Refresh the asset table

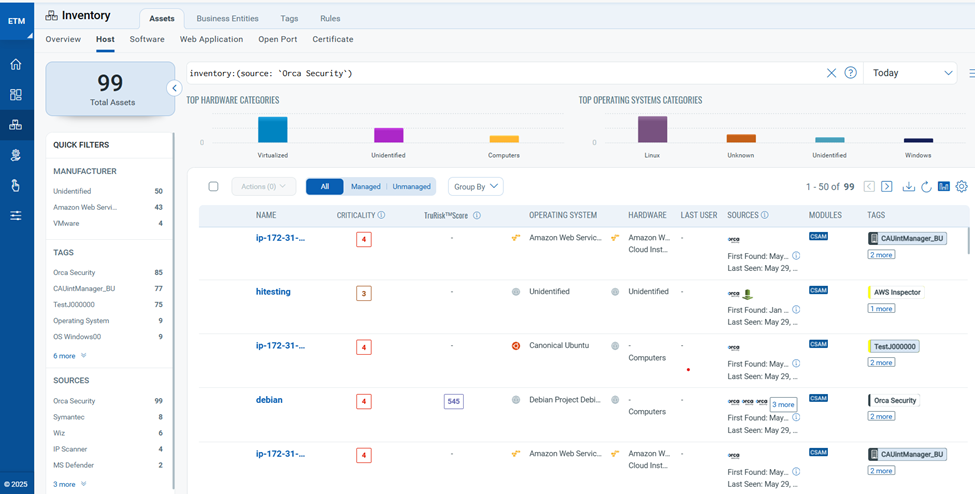point(926,186)
